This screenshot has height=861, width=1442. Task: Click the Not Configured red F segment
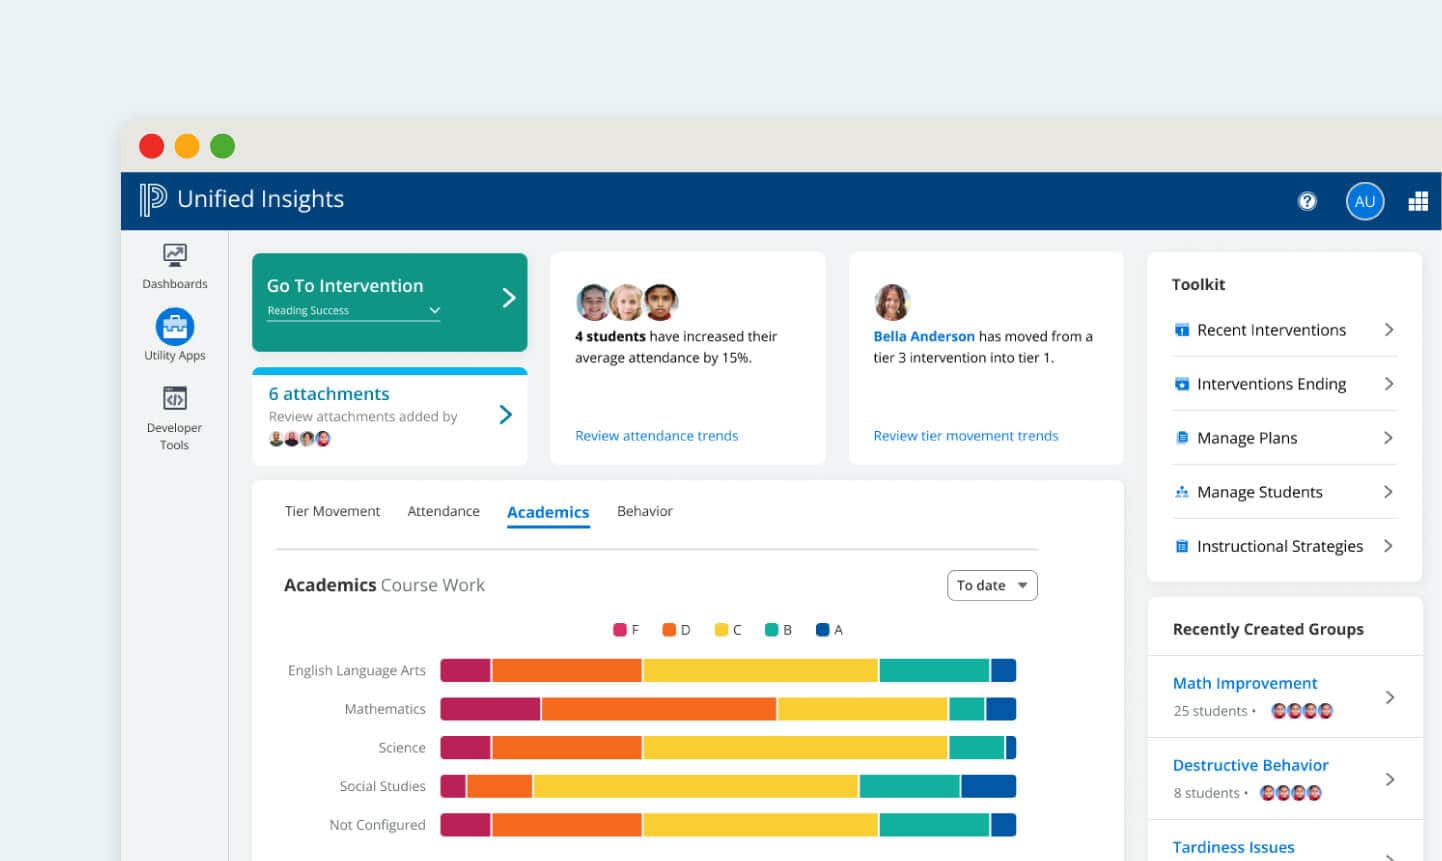click(466, 825)
